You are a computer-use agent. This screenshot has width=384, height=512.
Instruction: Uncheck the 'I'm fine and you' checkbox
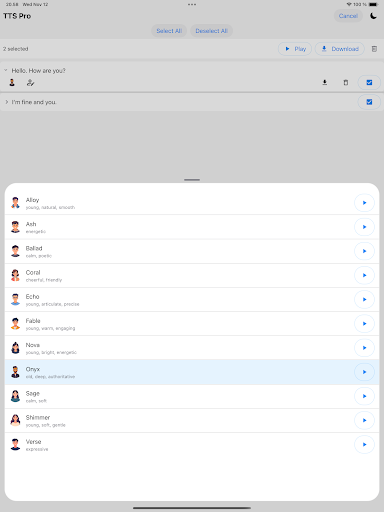pyautogui.click(x=369, y=102)
